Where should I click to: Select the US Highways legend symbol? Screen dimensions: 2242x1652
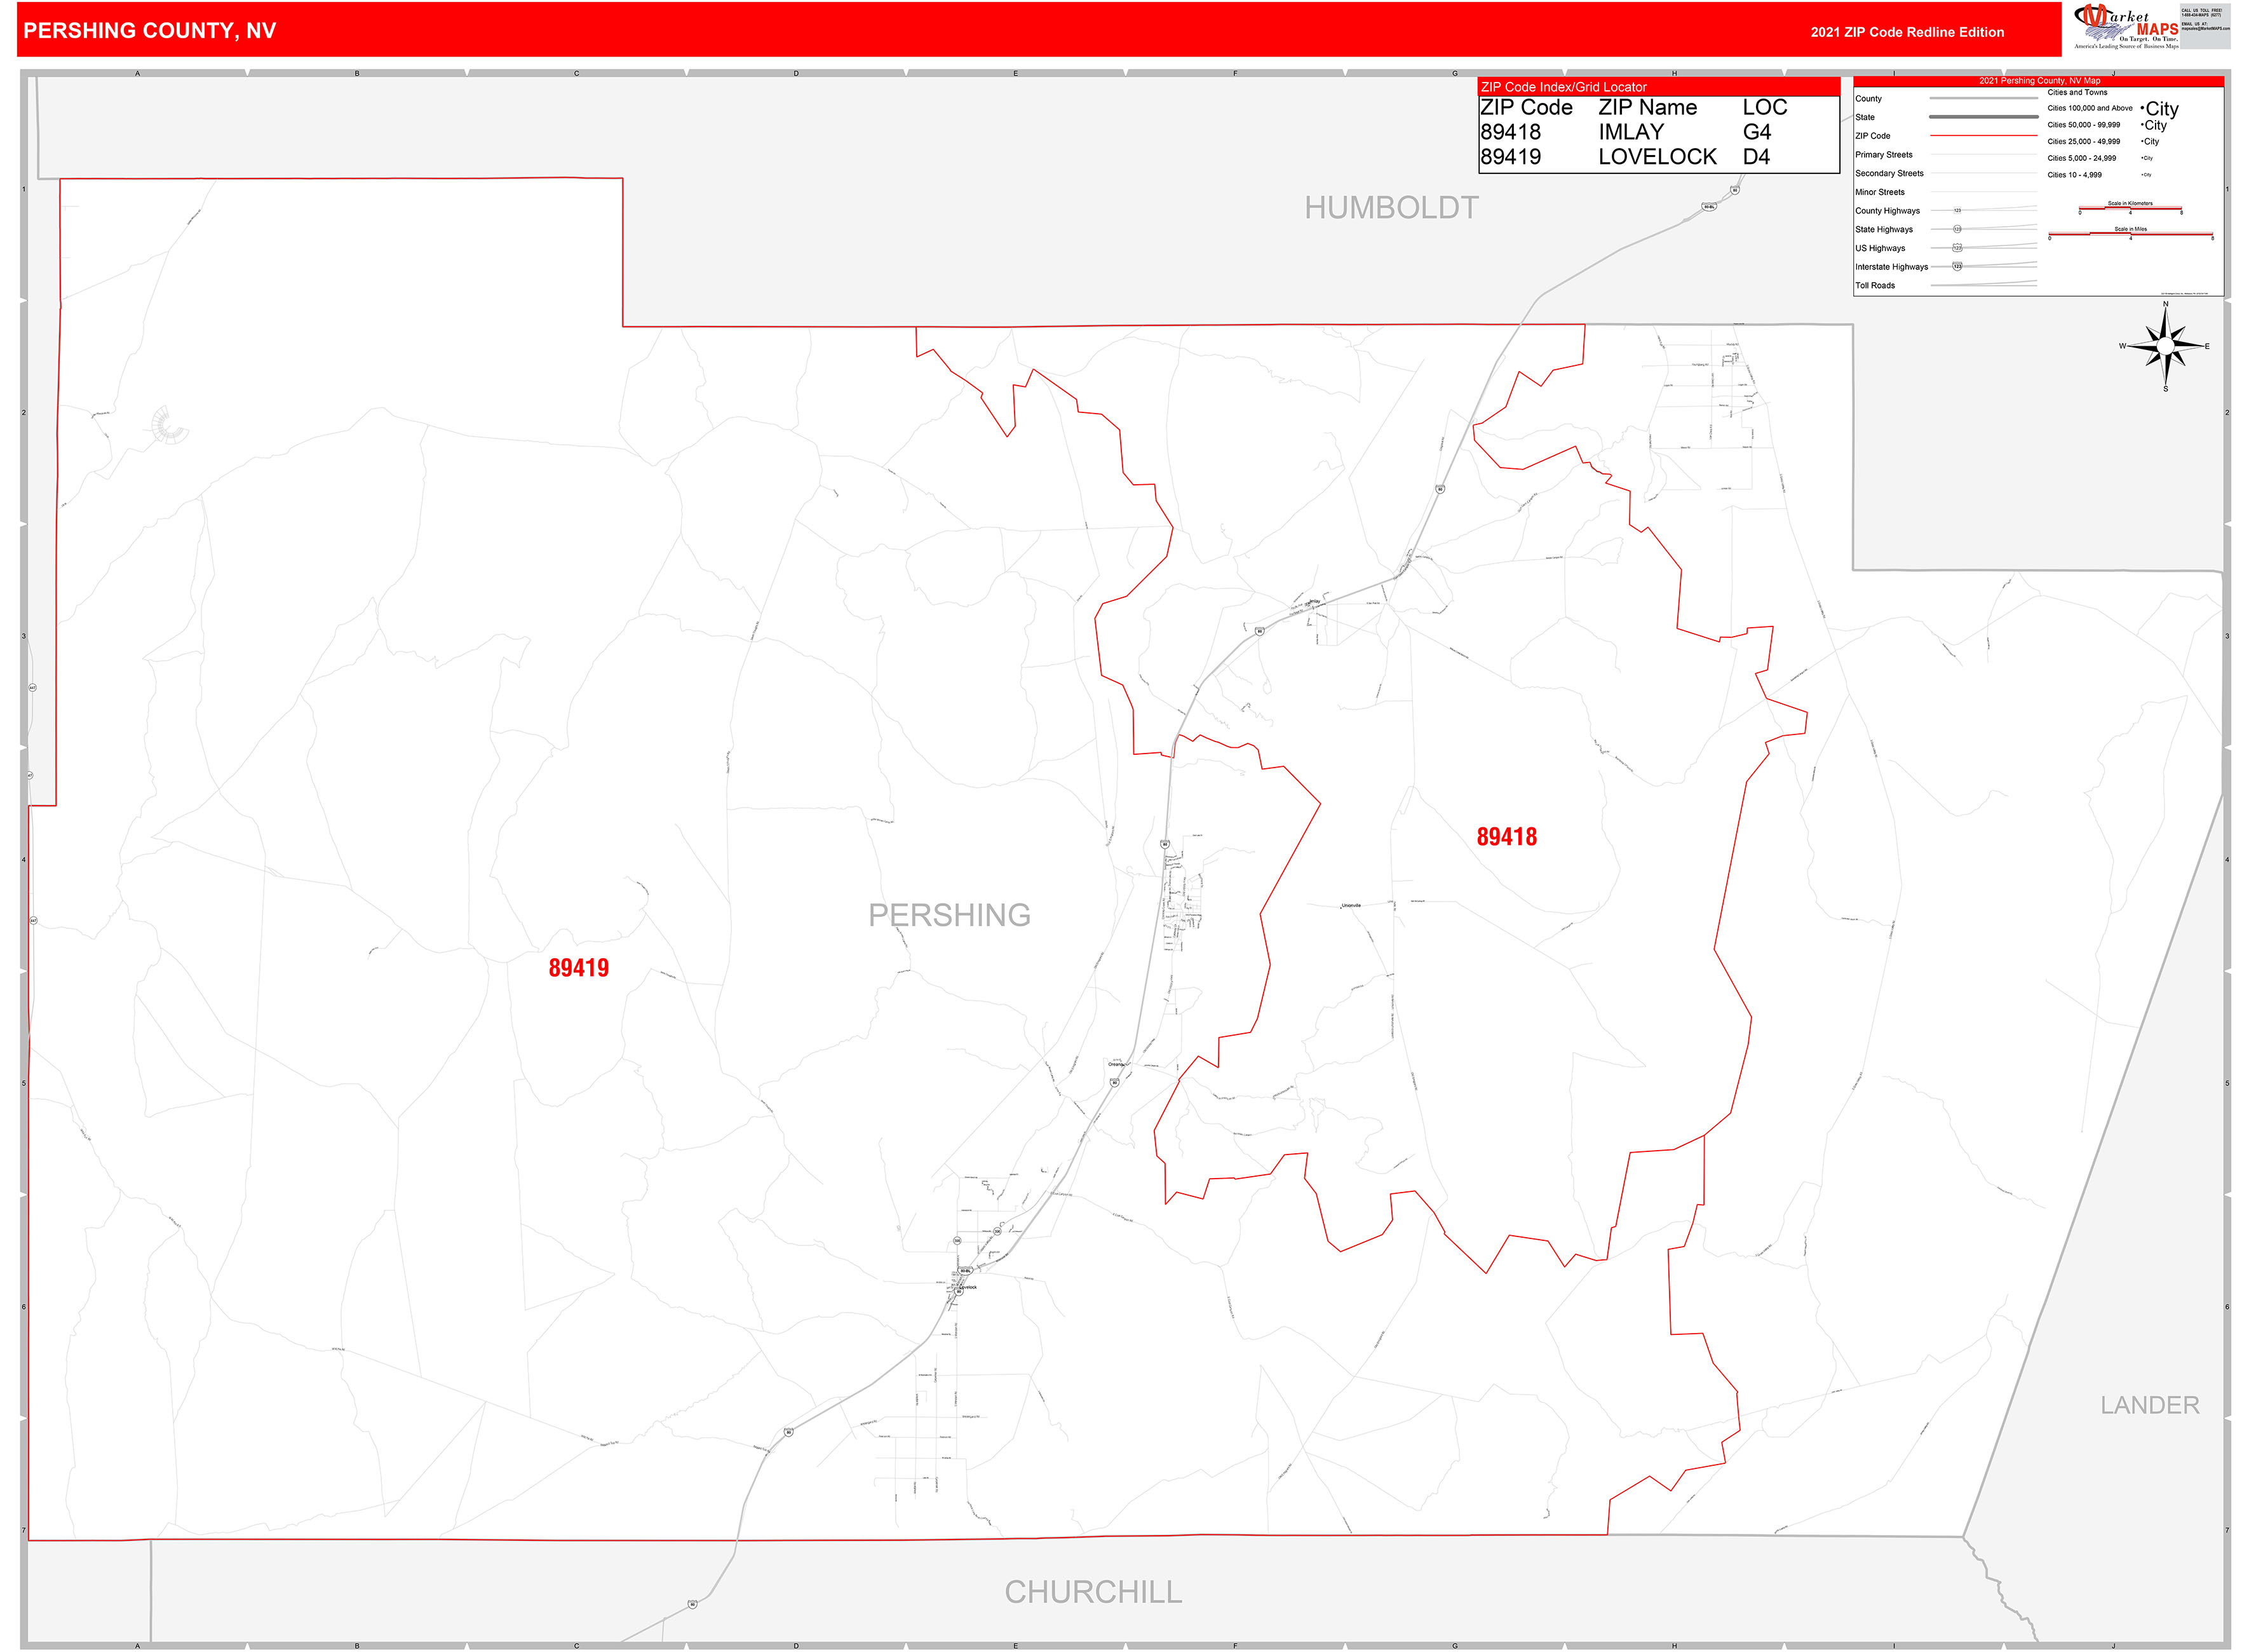pos(1957,249)
